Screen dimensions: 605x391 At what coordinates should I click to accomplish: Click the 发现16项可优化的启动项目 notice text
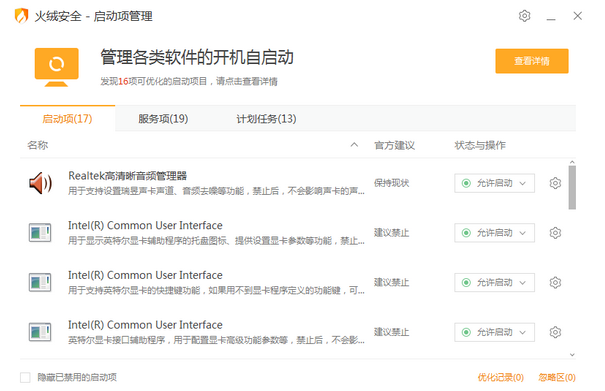coord(189,81)
